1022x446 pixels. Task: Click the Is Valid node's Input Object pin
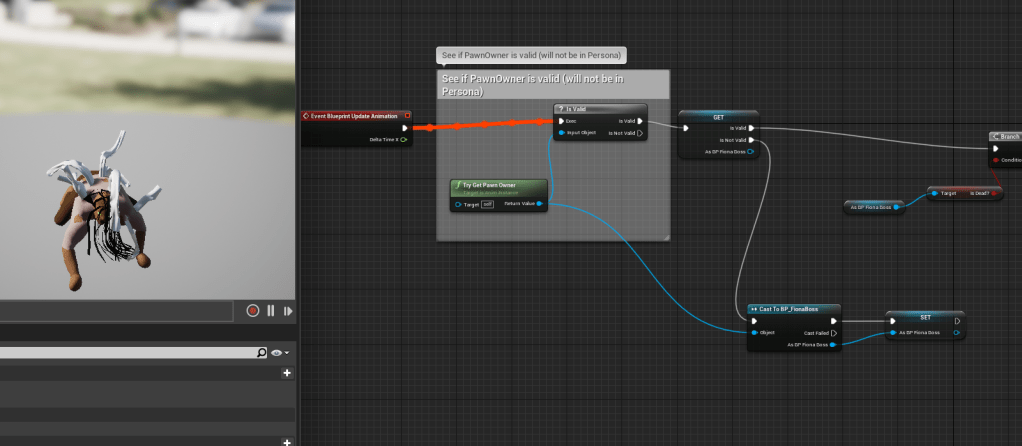561,132
